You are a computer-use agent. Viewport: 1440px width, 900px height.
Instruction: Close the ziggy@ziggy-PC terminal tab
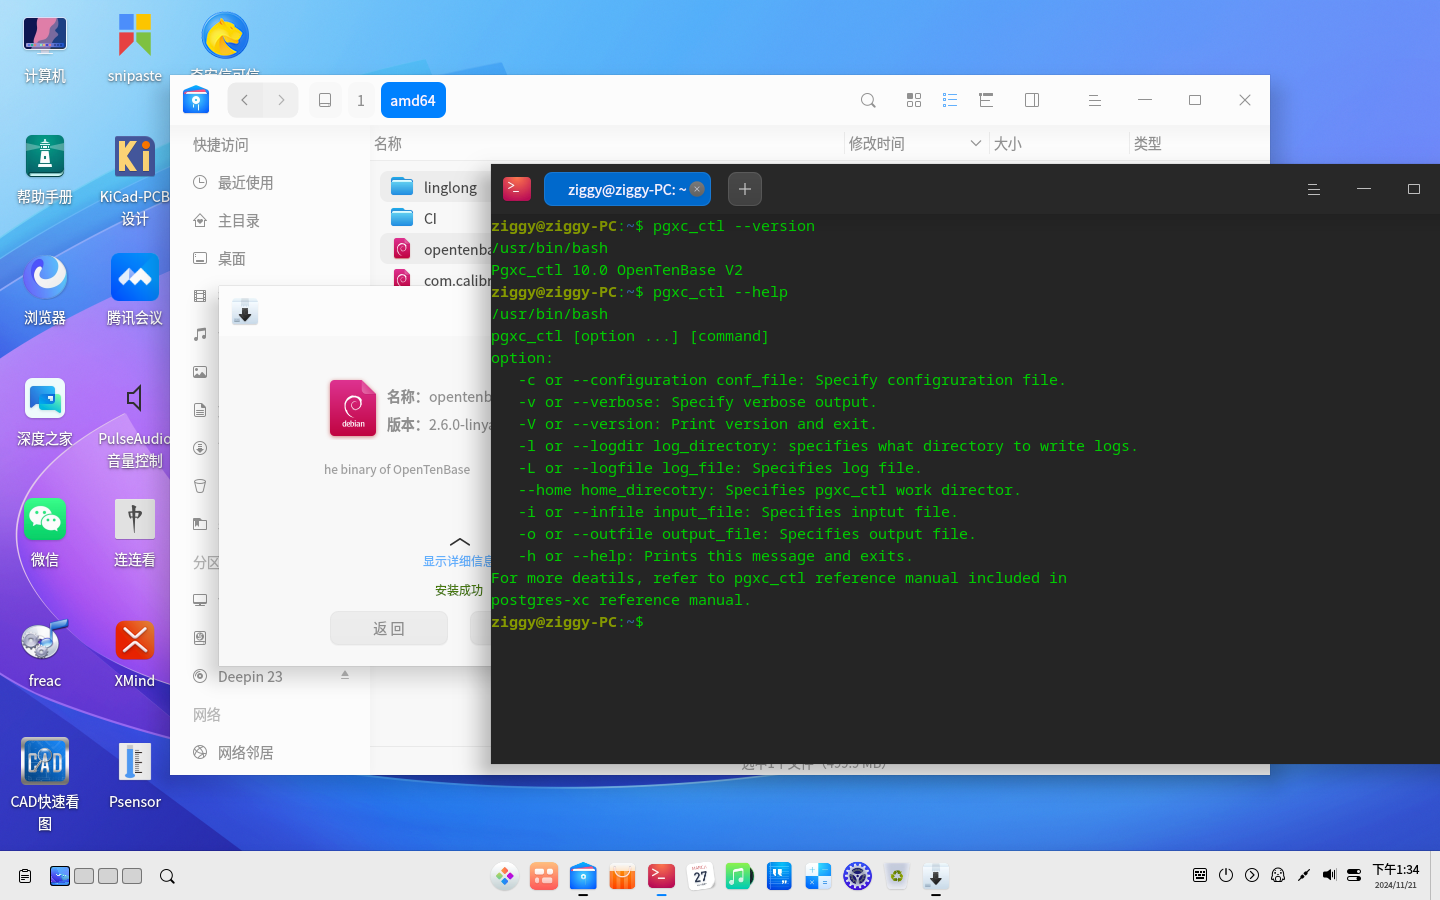pos(697,189)
